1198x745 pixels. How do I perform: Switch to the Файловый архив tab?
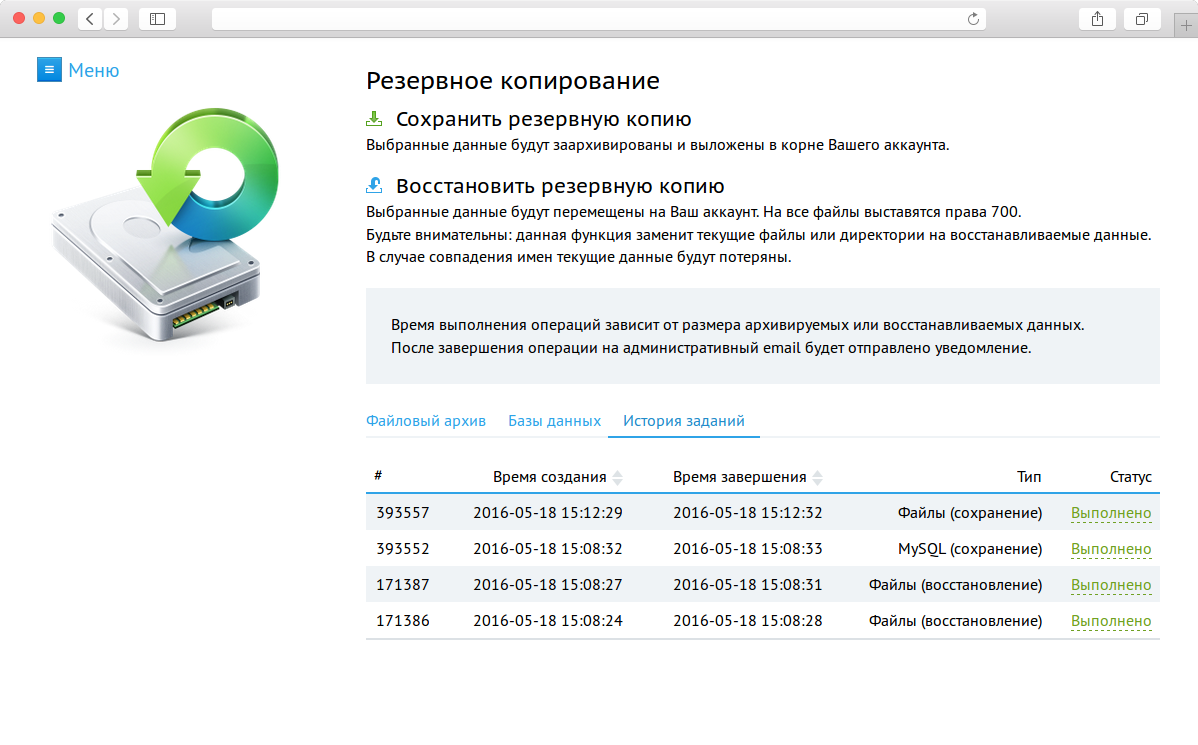pyautogui.click(x=426, y=421)
